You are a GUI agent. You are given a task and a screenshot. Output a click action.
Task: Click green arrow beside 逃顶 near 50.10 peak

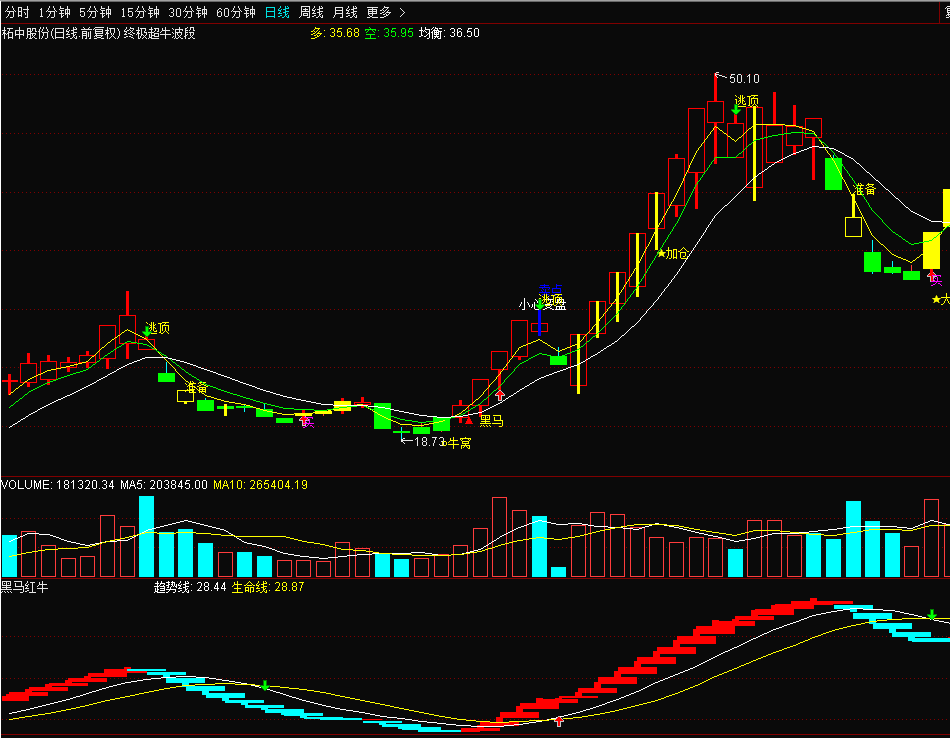pos(736,110)
